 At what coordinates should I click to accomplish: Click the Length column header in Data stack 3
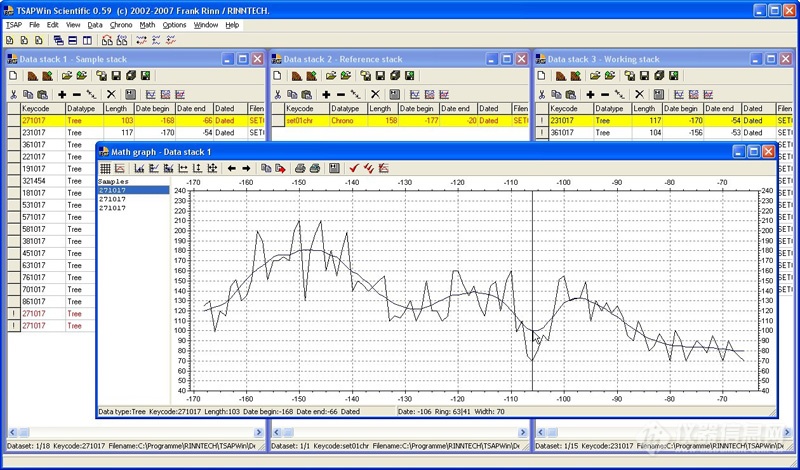click(x=644, y=108)
